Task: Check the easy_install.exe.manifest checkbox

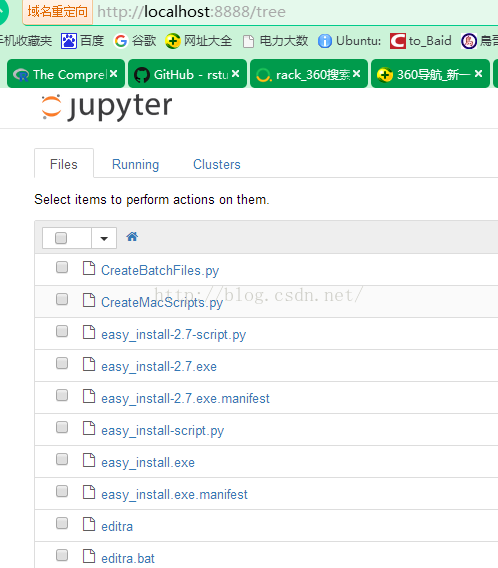Action: click(62, 491)
